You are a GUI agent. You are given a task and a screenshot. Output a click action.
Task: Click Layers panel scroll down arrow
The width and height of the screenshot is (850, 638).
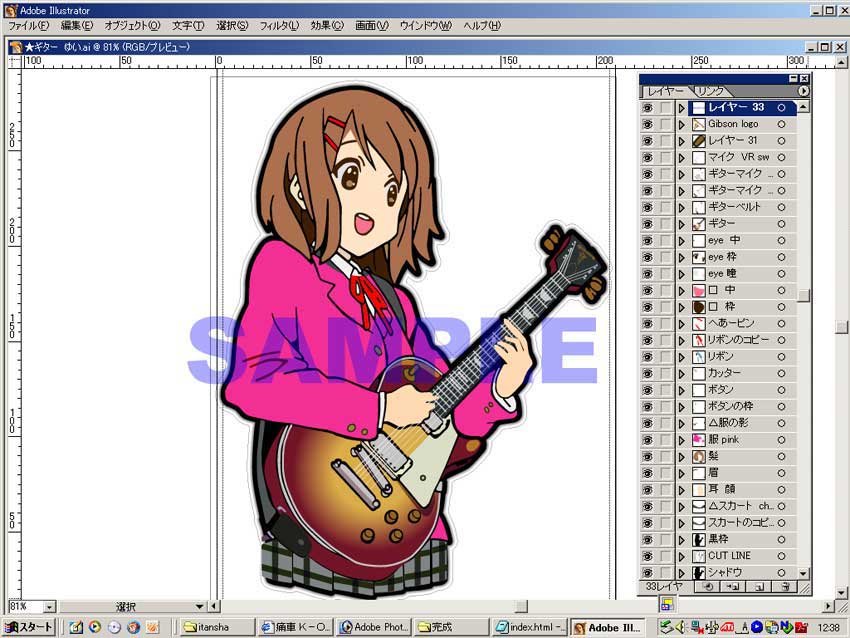point(803,573)
